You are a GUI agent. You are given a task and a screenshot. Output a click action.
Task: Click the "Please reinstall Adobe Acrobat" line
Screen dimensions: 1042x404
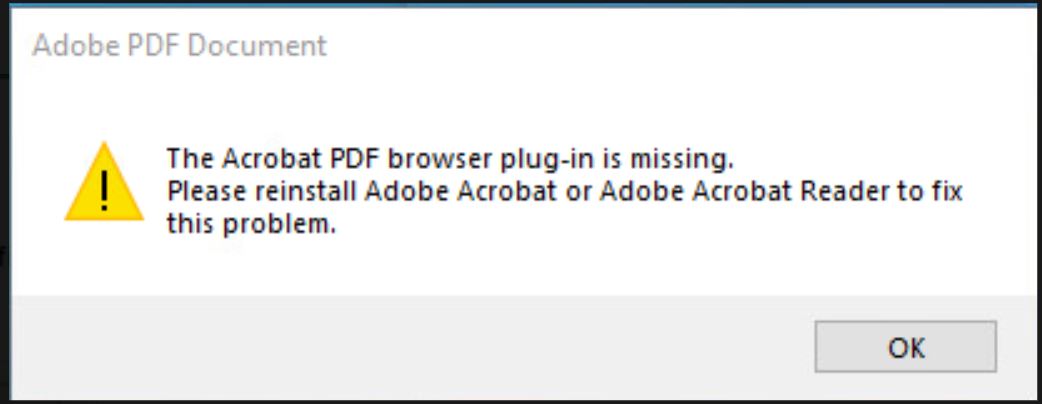563,191
